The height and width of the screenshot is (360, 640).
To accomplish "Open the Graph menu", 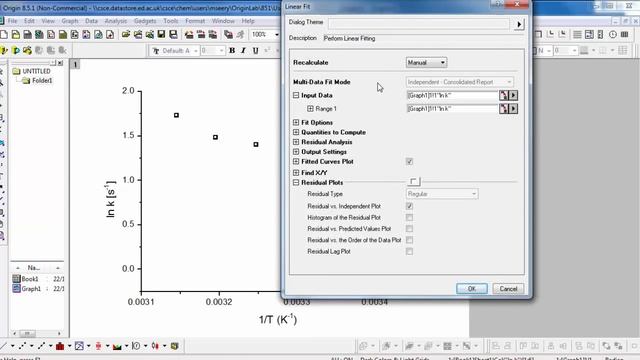I will [70, 21].
